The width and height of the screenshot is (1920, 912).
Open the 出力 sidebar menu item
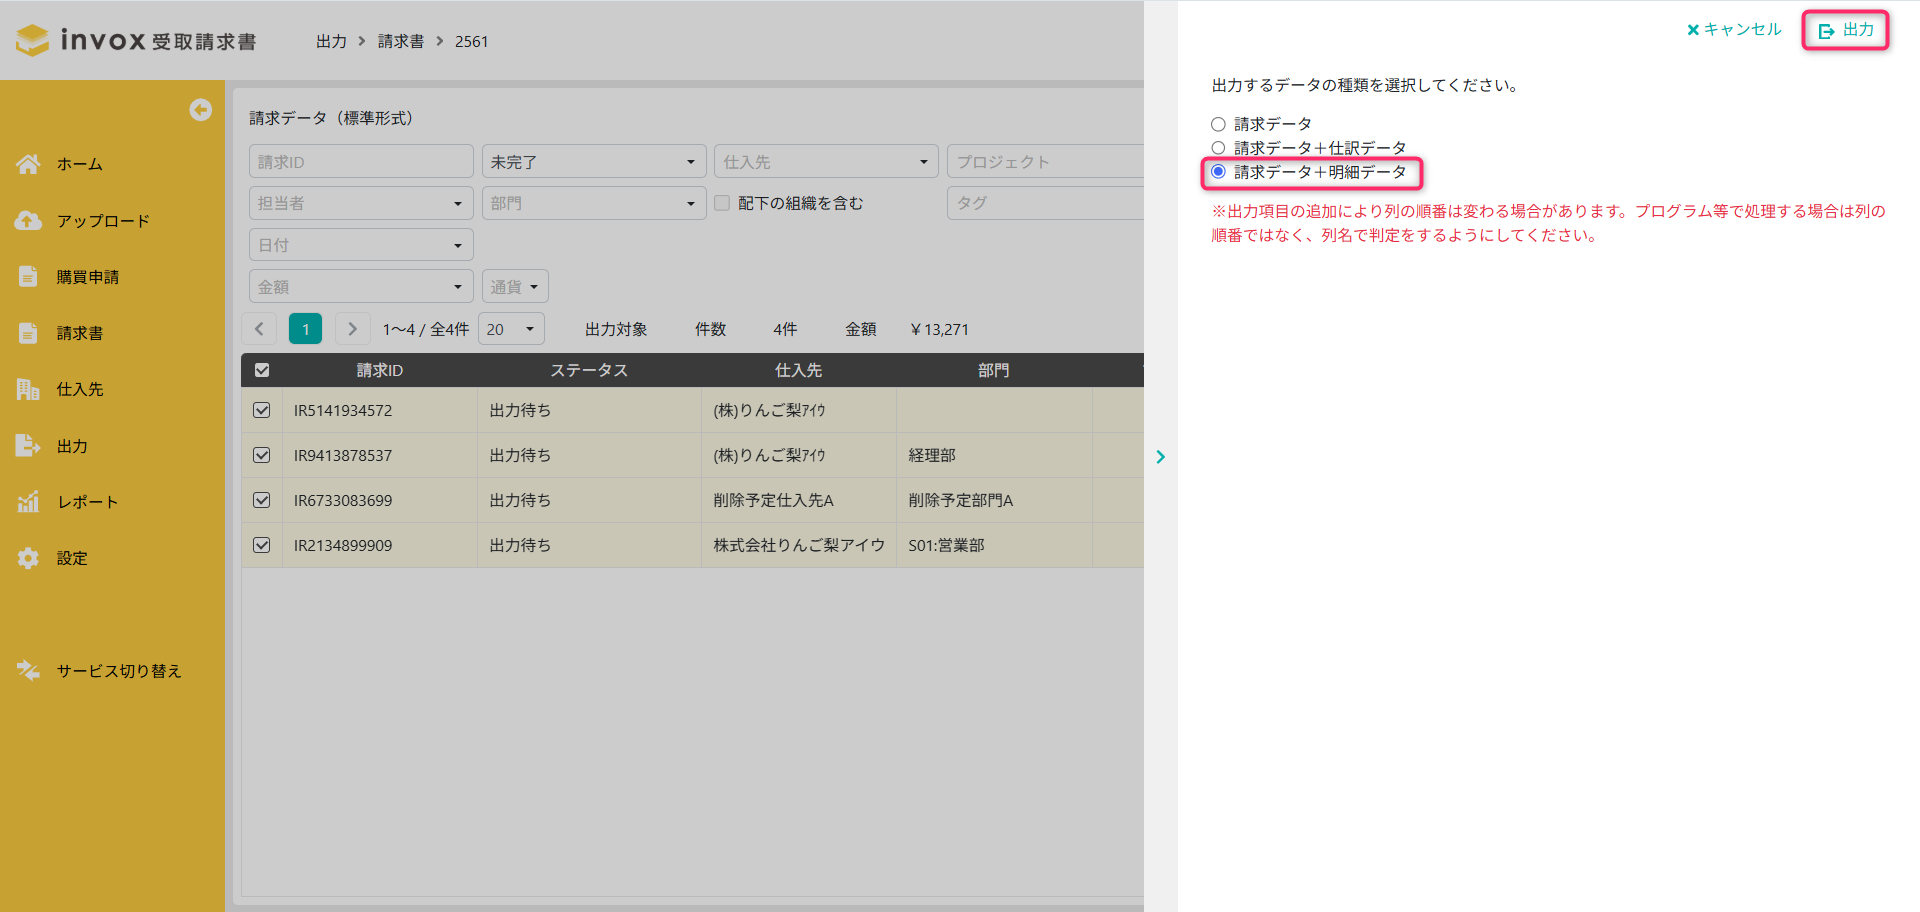tap(72, 446)
